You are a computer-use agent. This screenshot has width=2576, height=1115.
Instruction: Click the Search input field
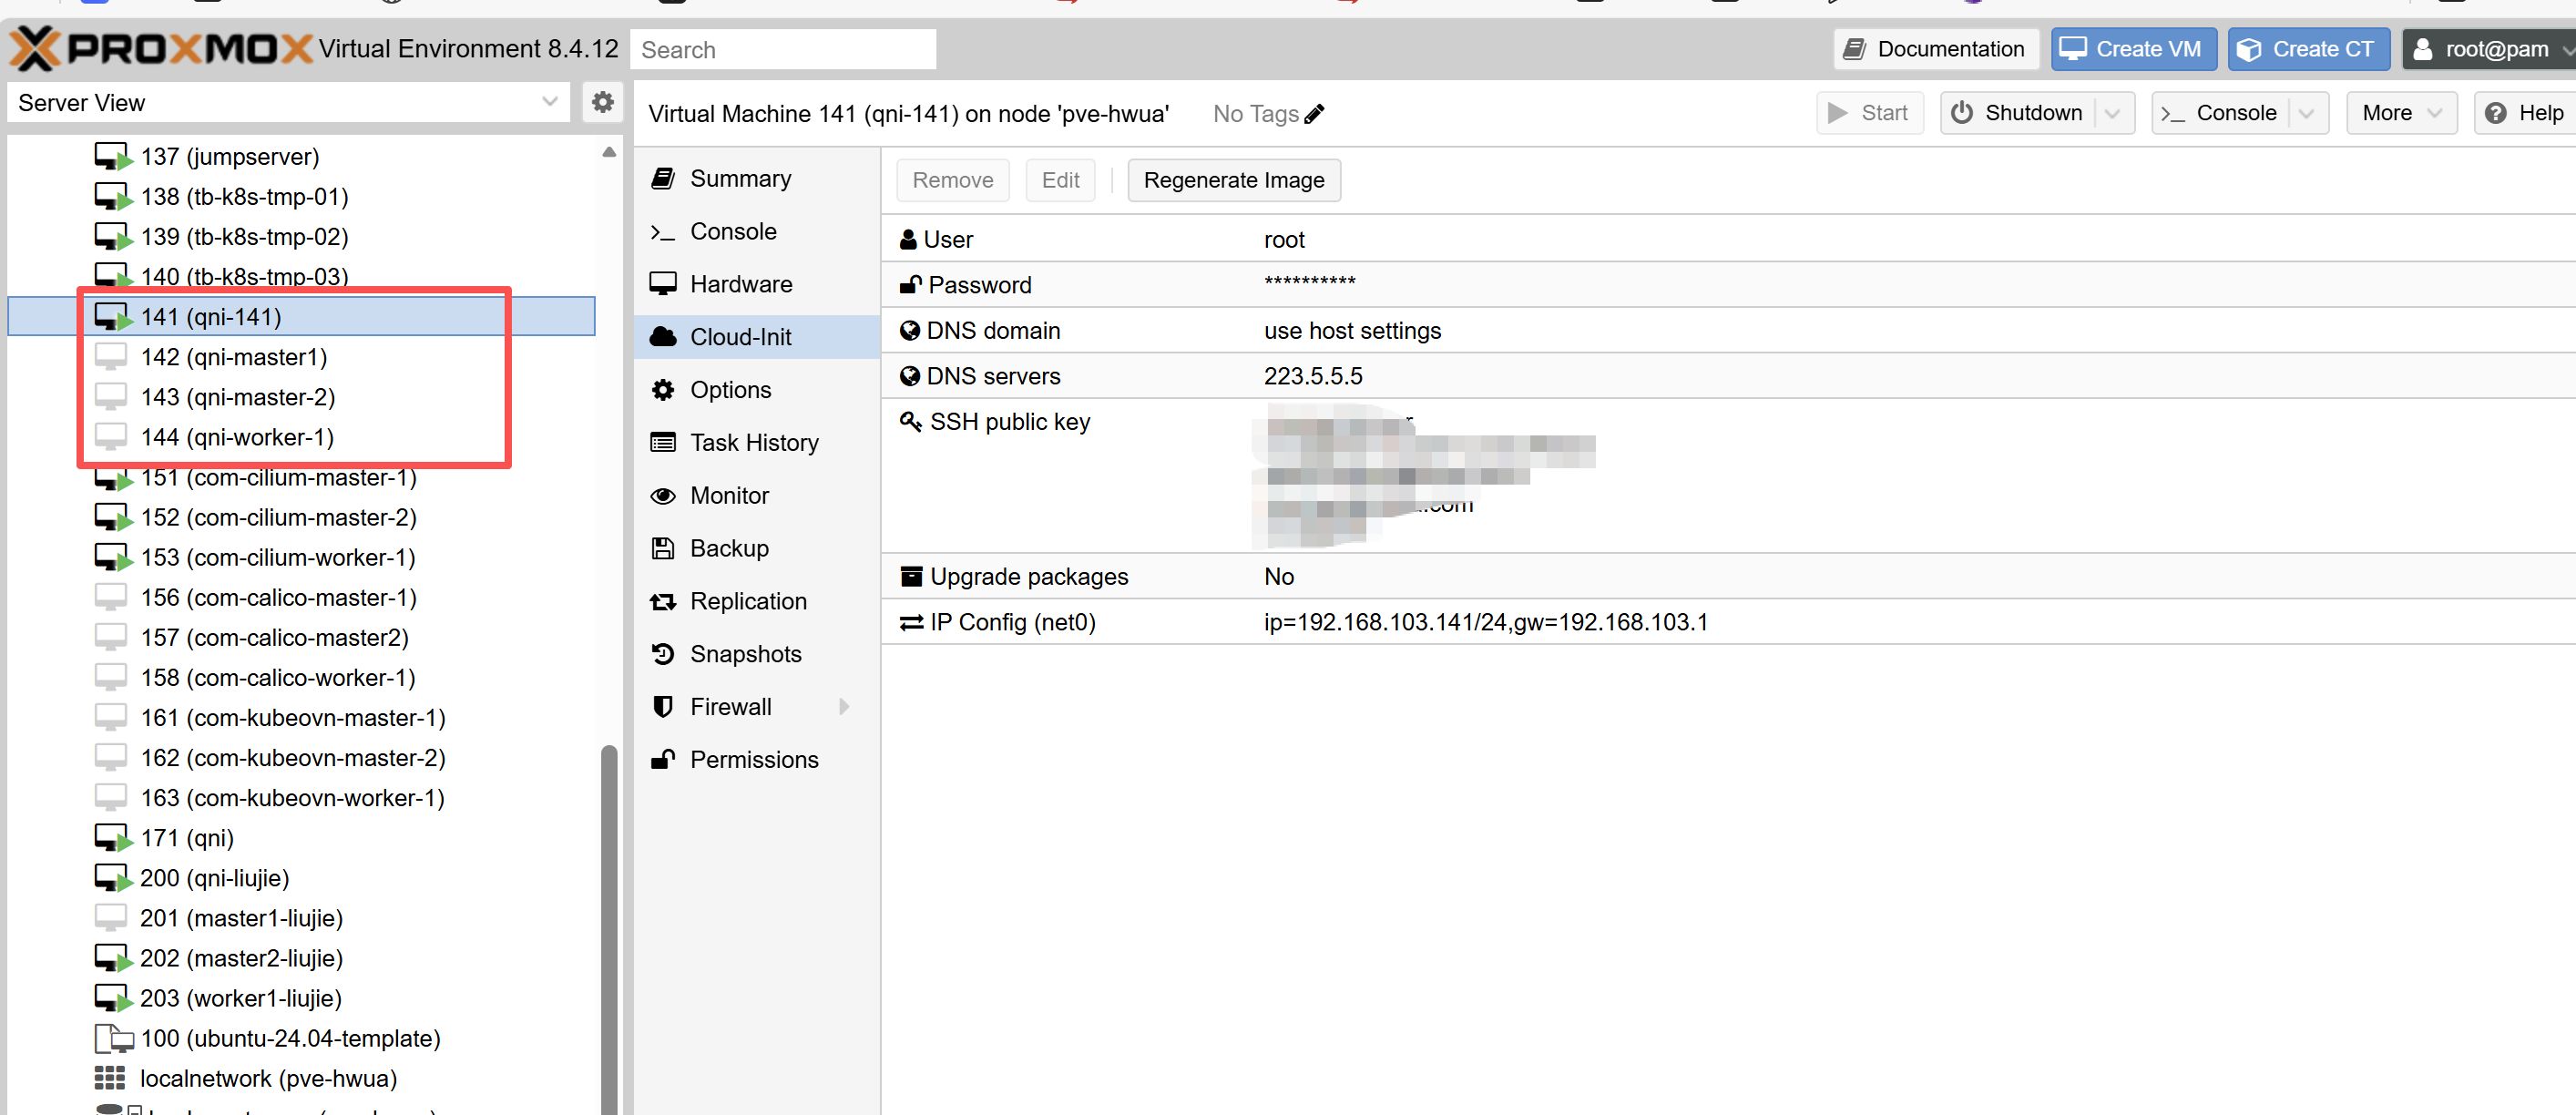tap(783, 49)
